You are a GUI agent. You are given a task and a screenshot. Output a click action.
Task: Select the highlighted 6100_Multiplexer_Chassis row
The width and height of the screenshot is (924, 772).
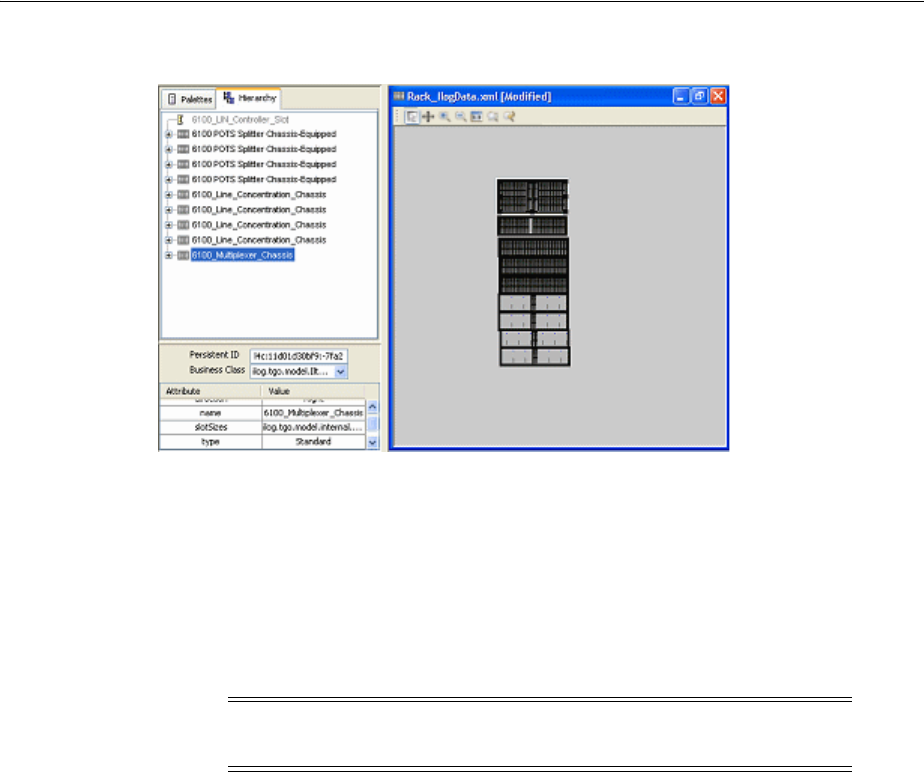(242, 255)
